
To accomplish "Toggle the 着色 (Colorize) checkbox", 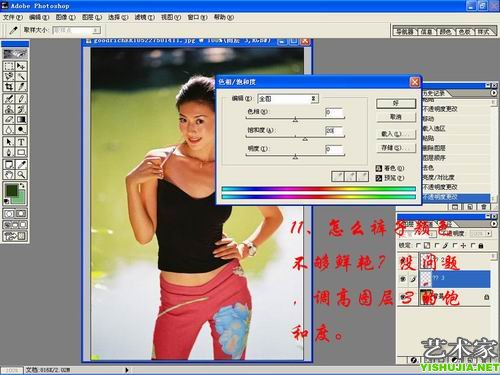I will [x=379, y=168].
